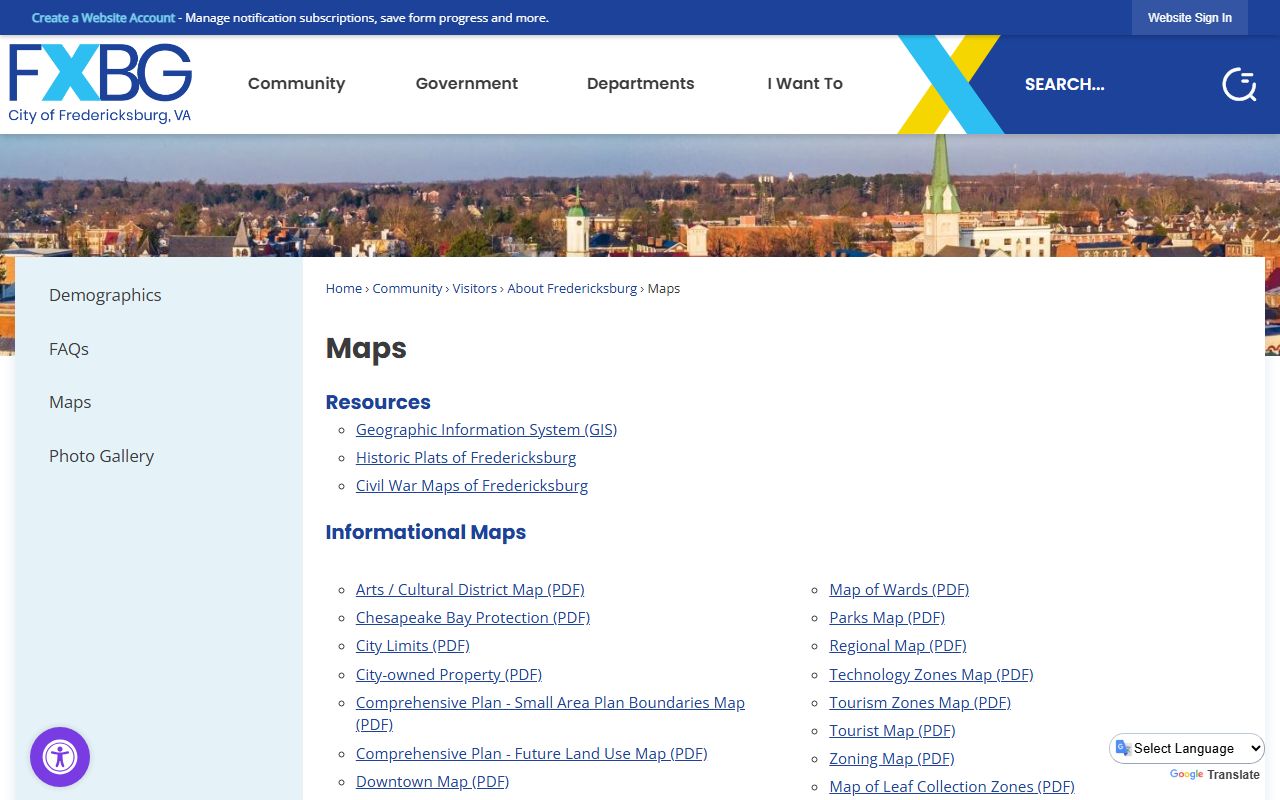
Task: Open Geographic Information System (GIS) link
Action: tap(486, 430)
